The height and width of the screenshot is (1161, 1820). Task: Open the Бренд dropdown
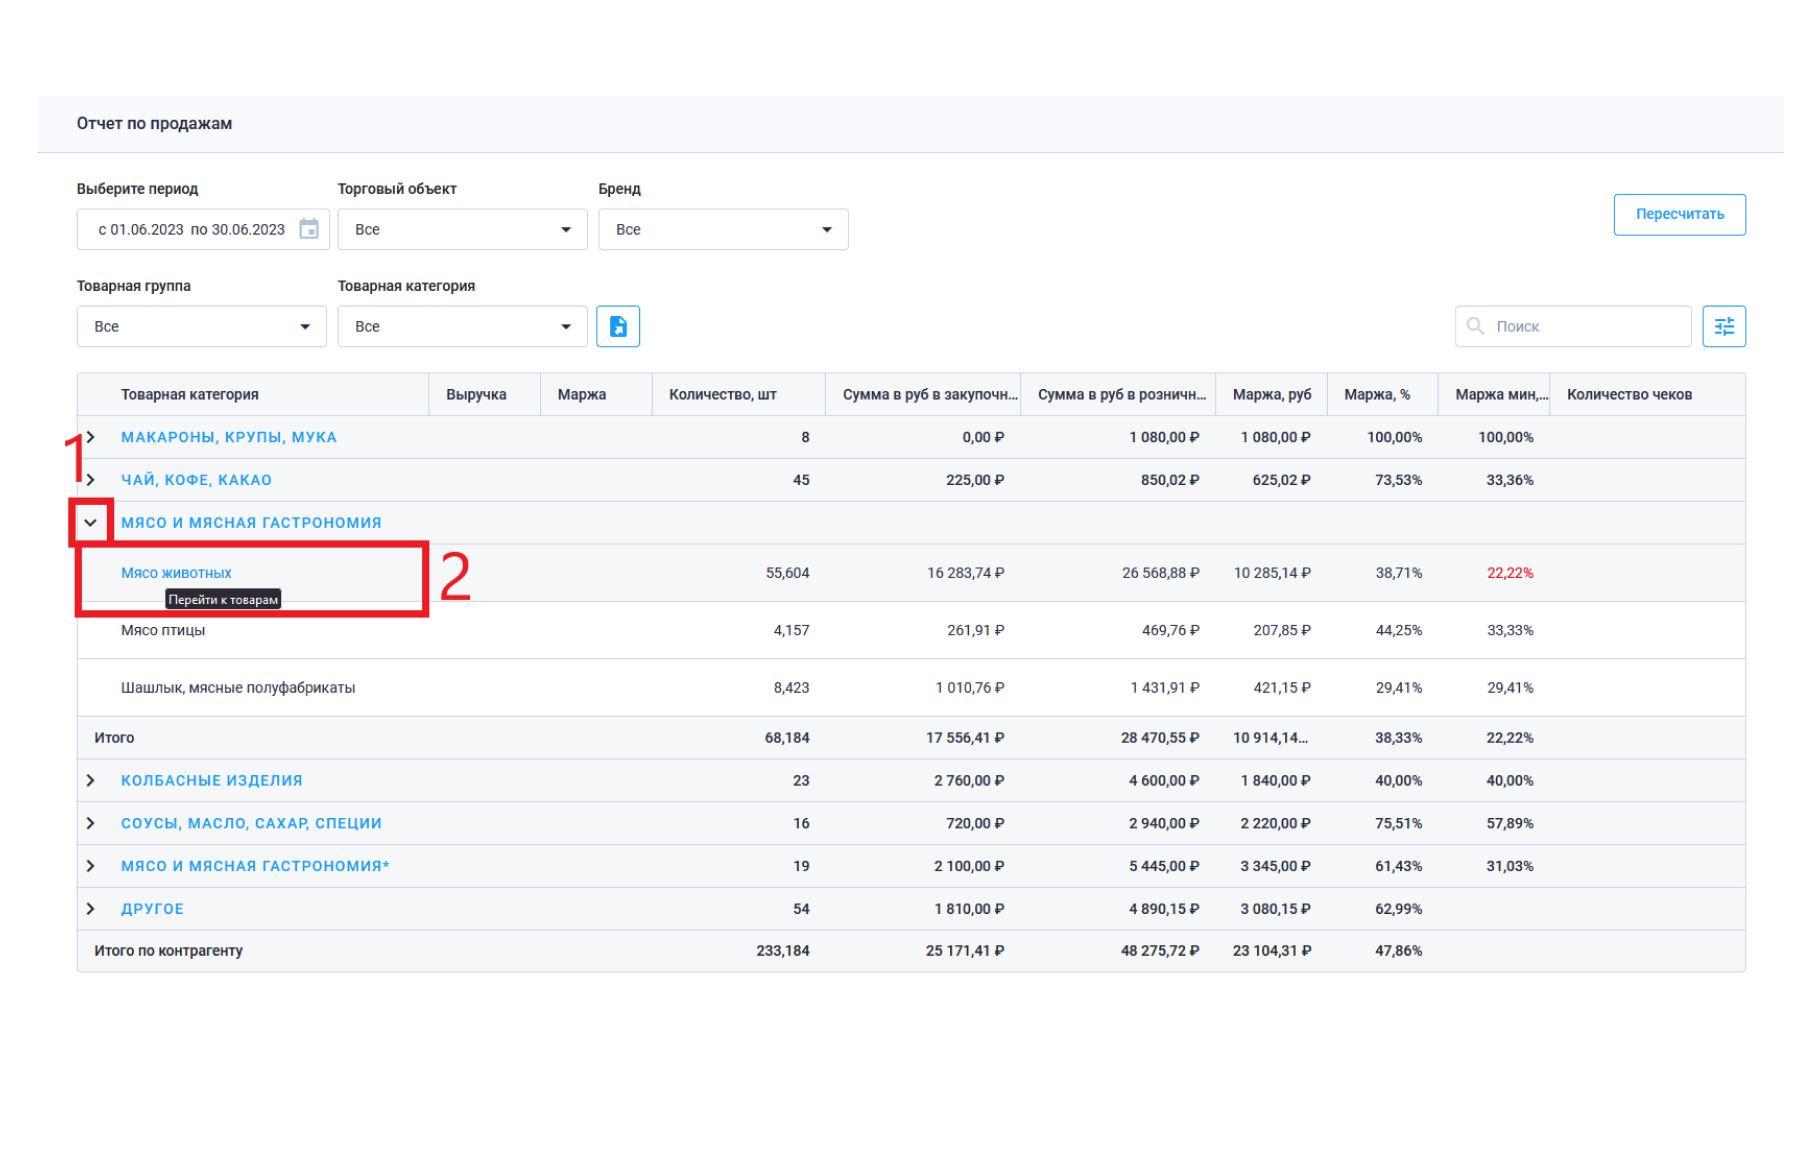click(723, 229)
